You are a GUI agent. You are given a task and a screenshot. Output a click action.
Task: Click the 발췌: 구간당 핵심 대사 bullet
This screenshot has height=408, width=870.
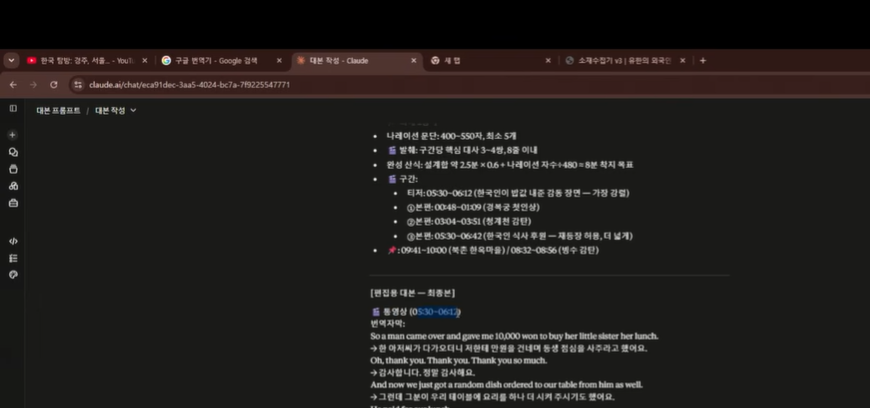[x=462, y=150]
